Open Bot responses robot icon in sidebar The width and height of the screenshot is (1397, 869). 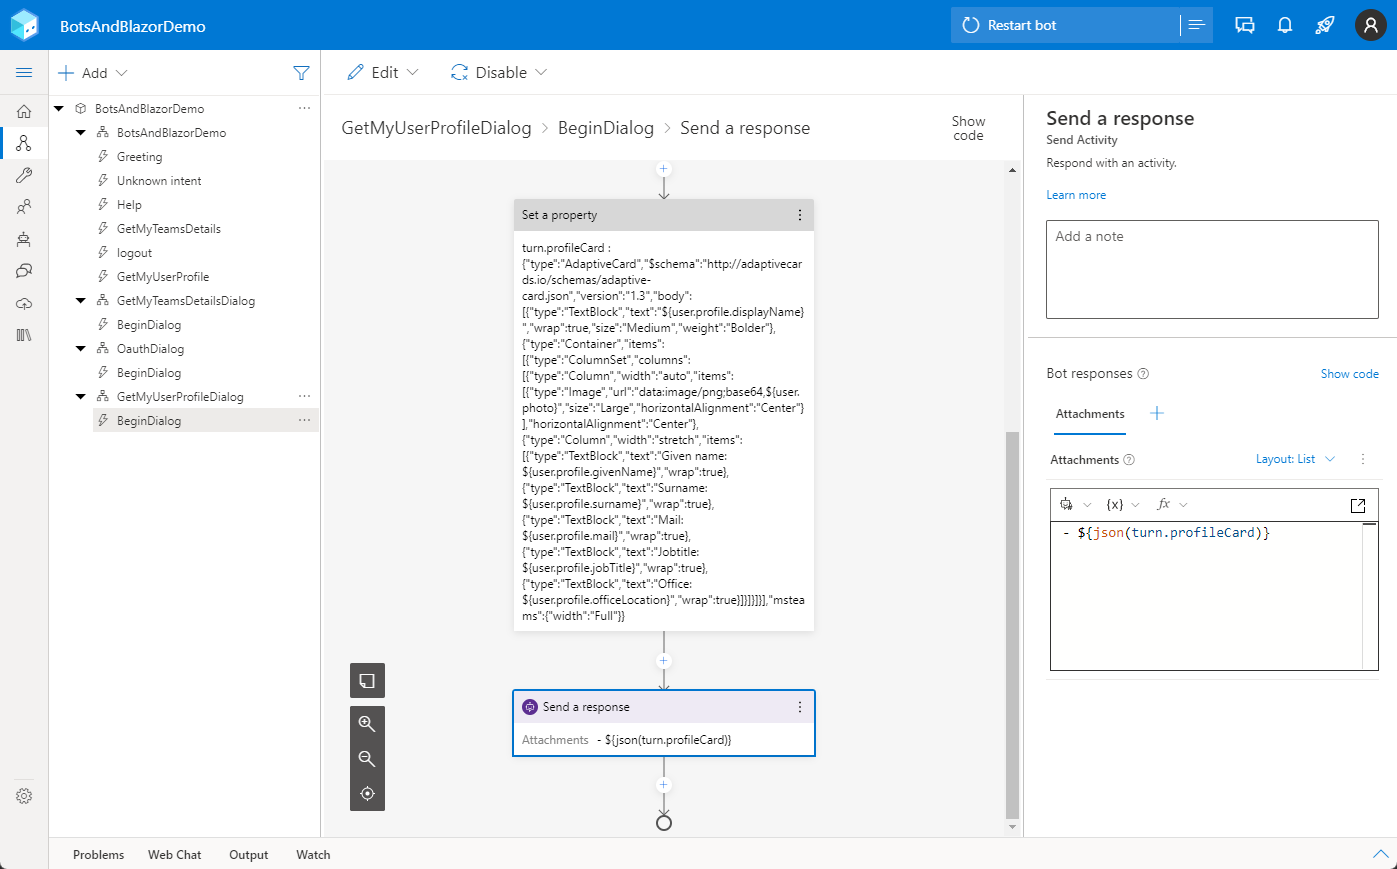24,239
